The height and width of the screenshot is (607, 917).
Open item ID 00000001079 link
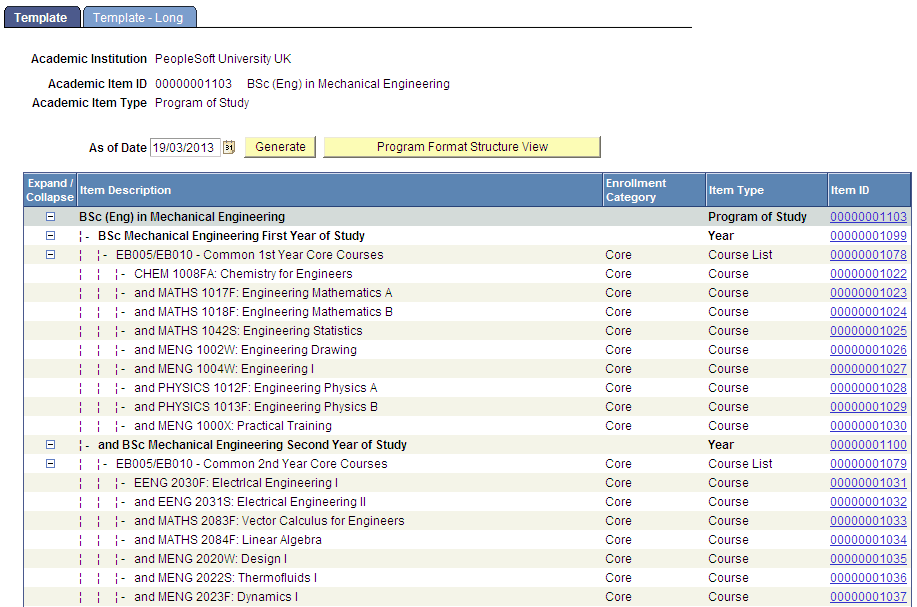[868, 464]
